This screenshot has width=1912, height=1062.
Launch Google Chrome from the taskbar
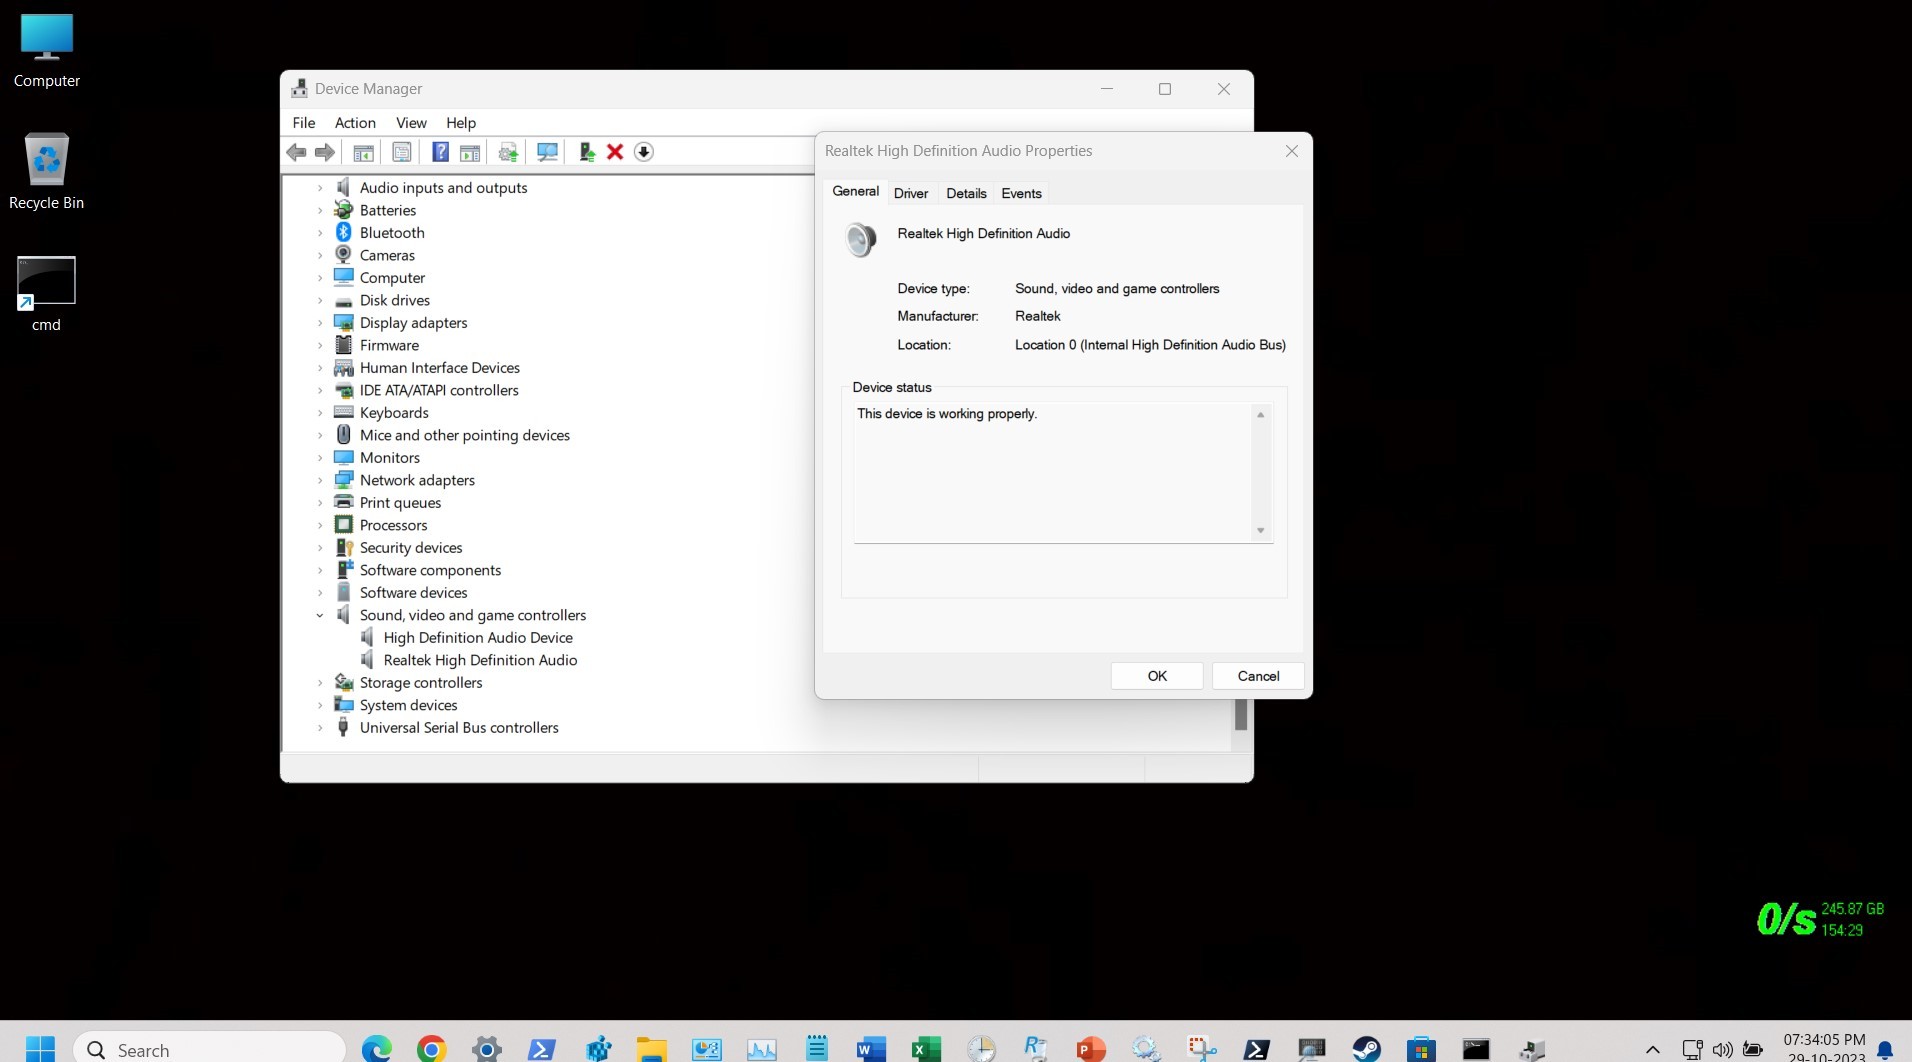(431, 1049)
